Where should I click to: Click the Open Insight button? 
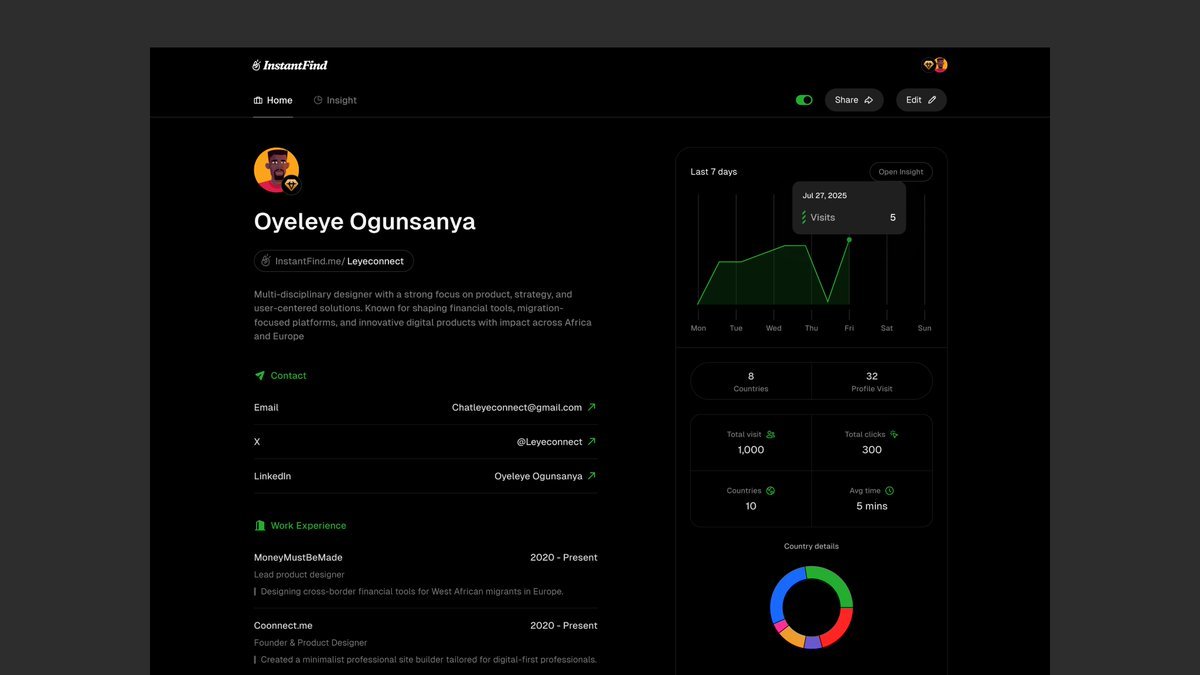[901, 172]
